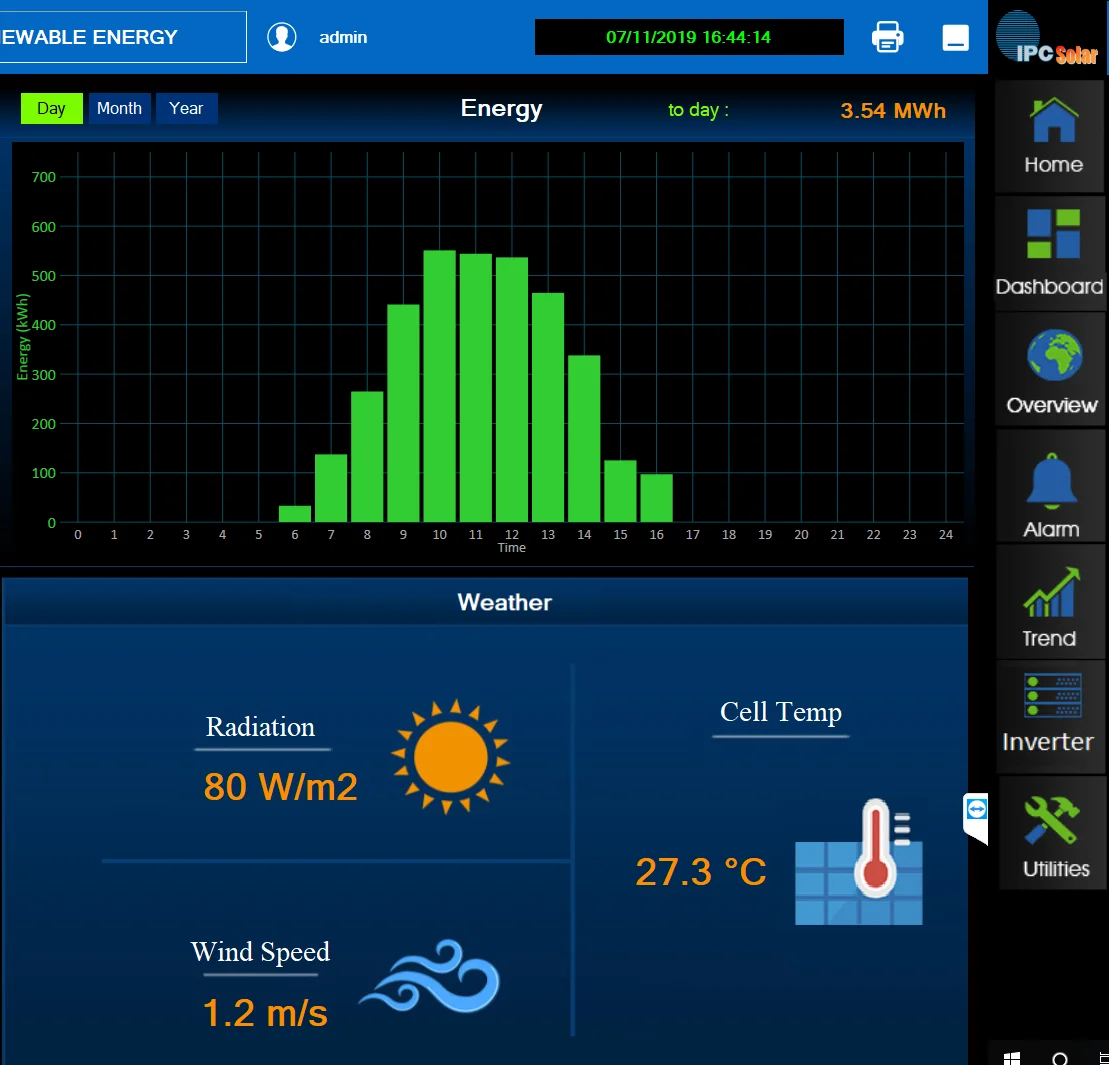Click the Wind Speed label

click(260, 952)
